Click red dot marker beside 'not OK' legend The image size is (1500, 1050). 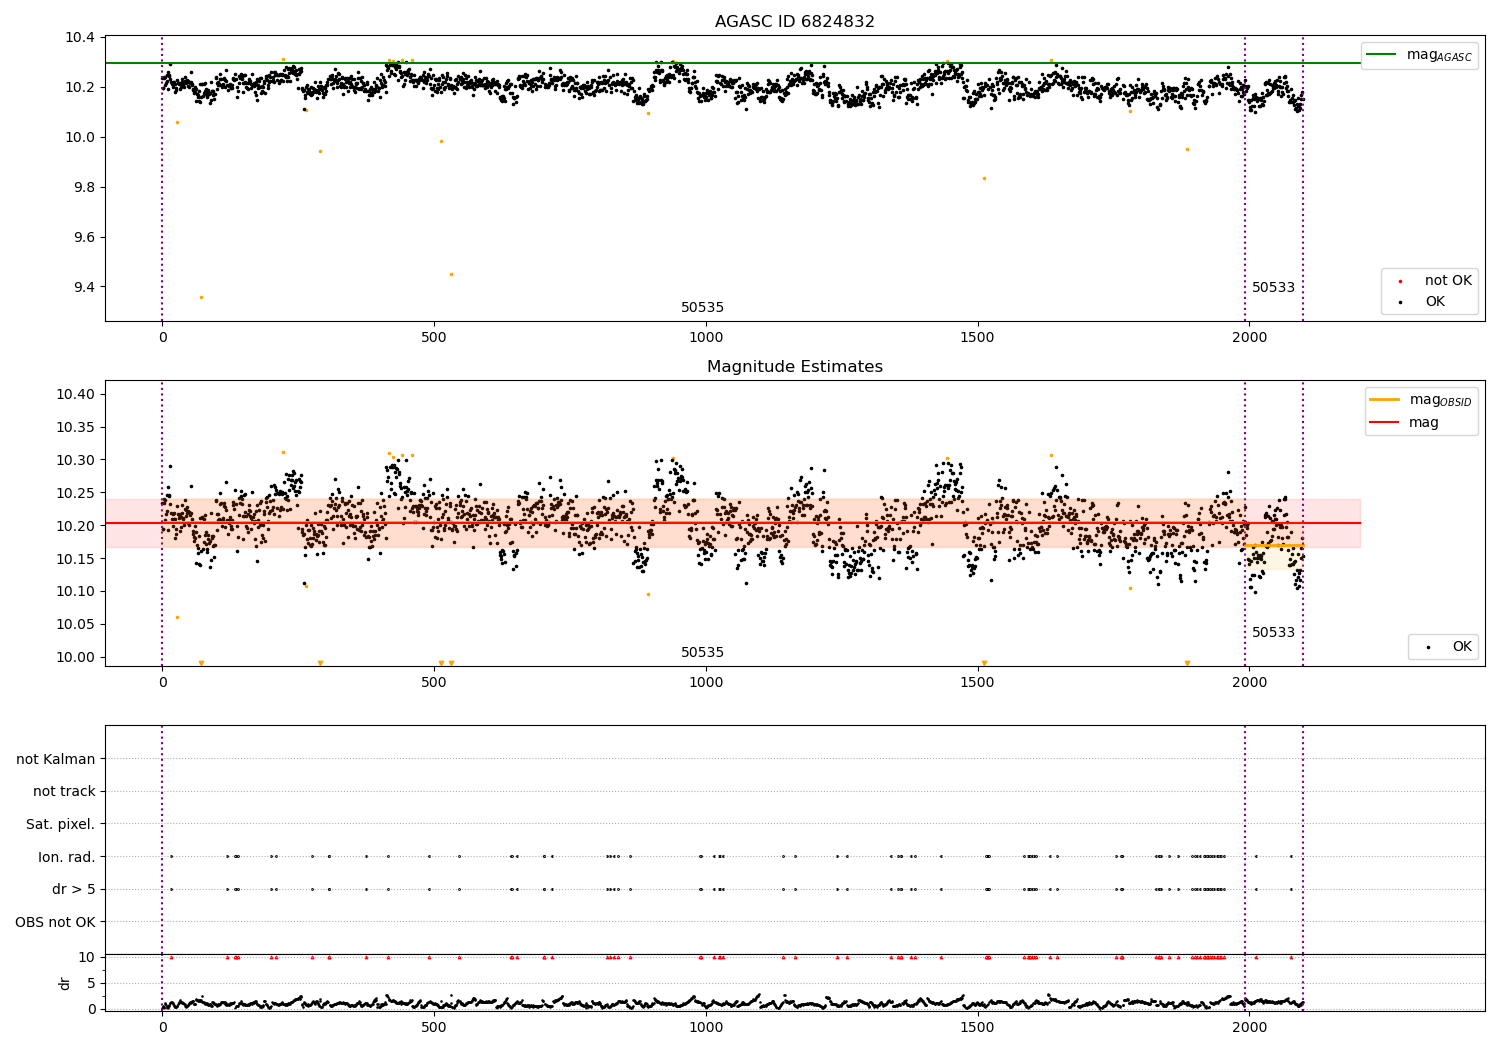(x=1400, y=281)
